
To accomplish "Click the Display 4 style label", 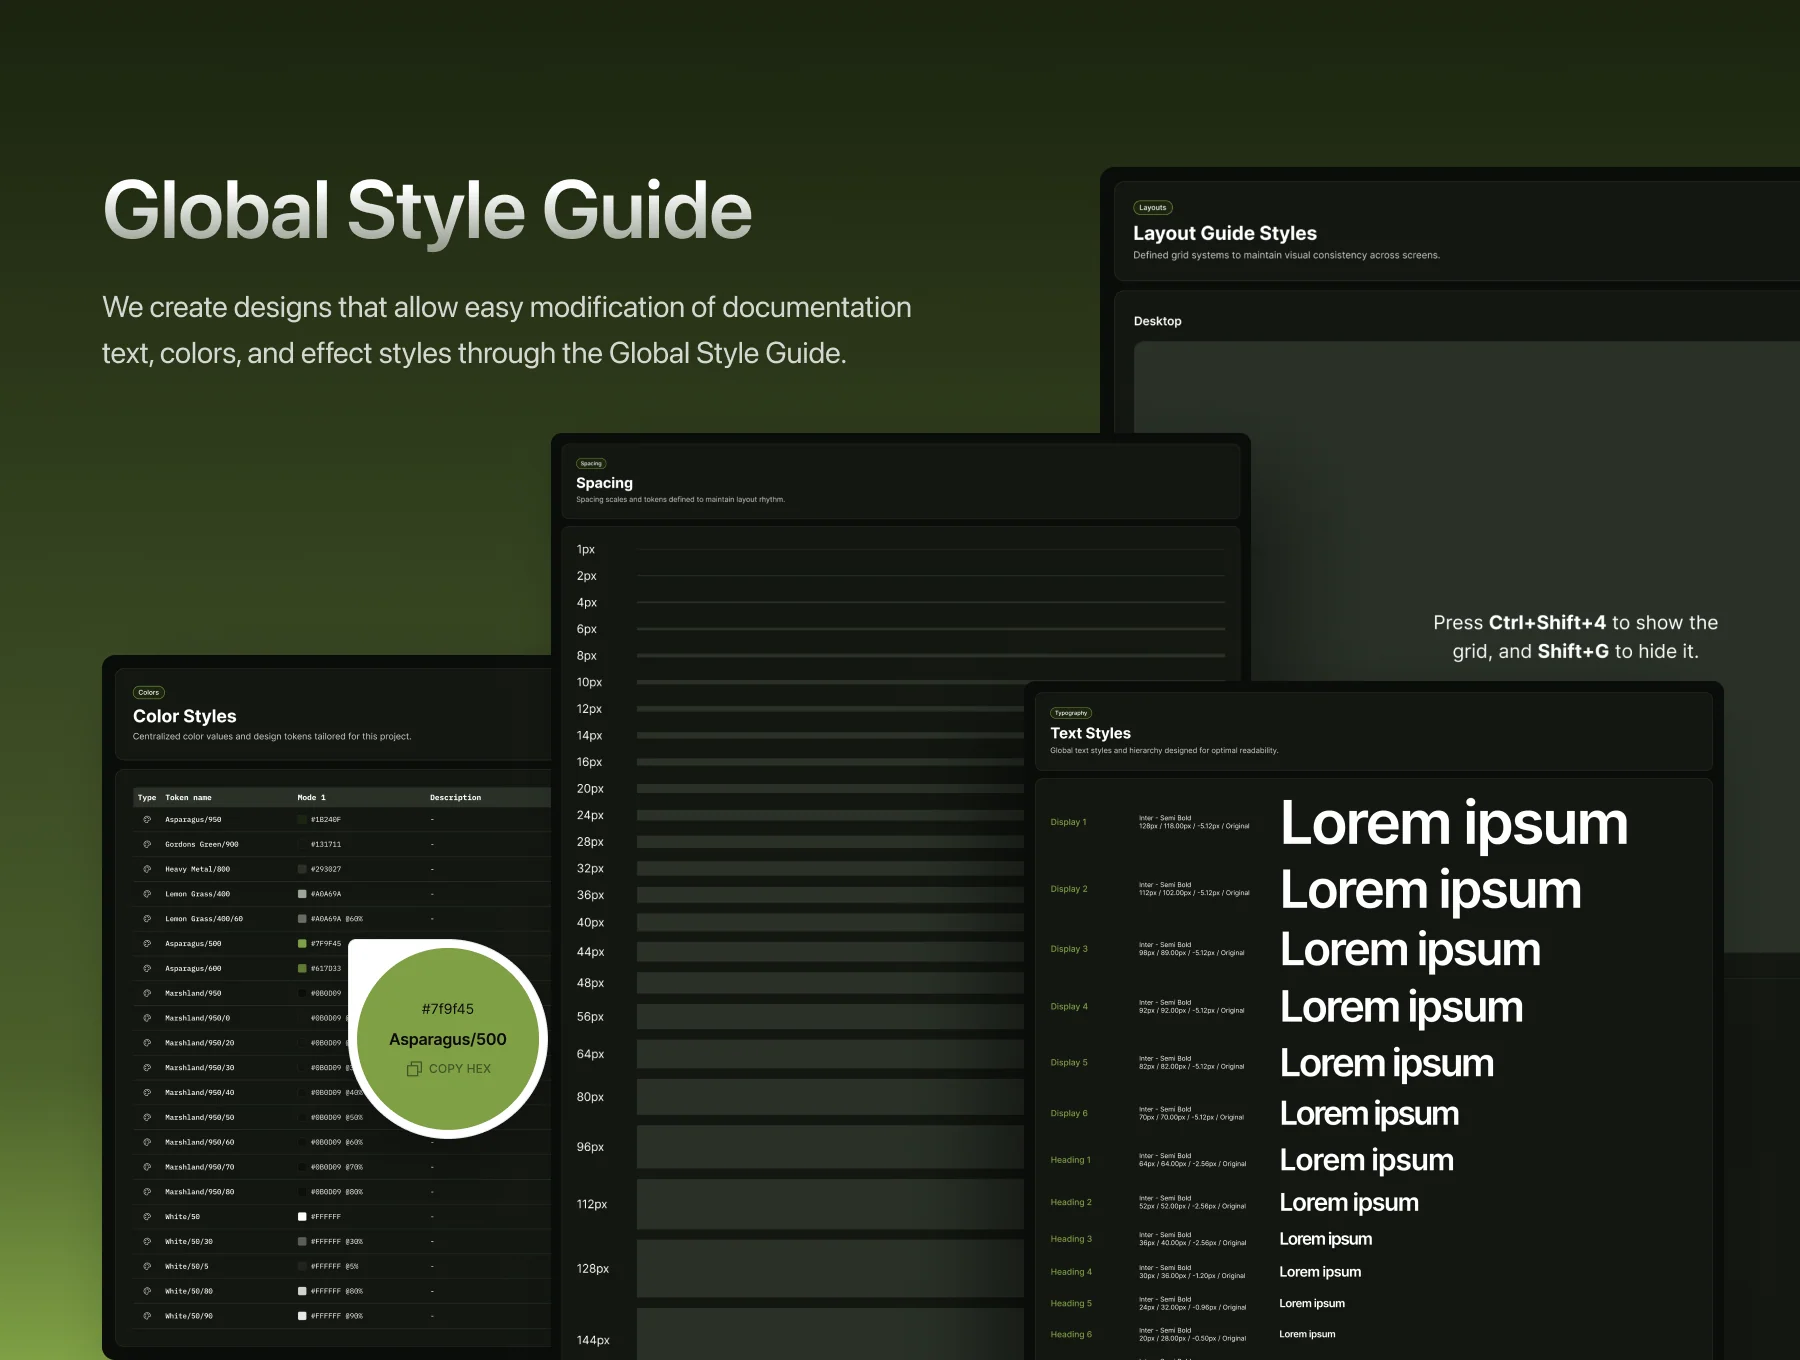I will [x=1069, y=1006].
